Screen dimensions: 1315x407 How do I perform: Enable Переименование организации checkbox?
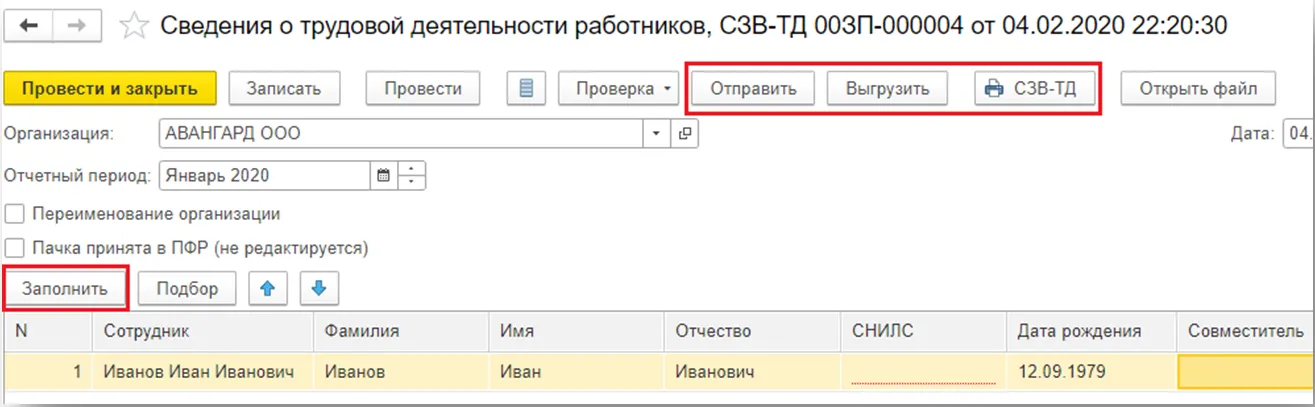click(15, 214)
